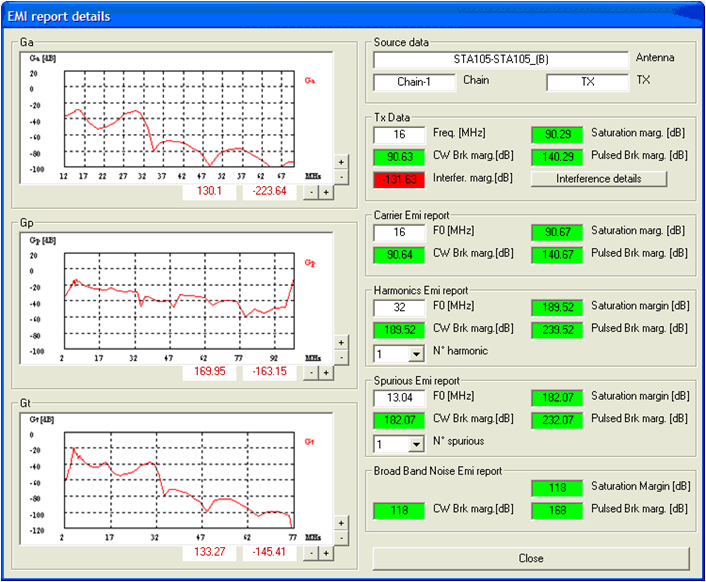
Task: Click the Gt readout value 133.27
Action: pyautogui.click(x=209, y=552)
